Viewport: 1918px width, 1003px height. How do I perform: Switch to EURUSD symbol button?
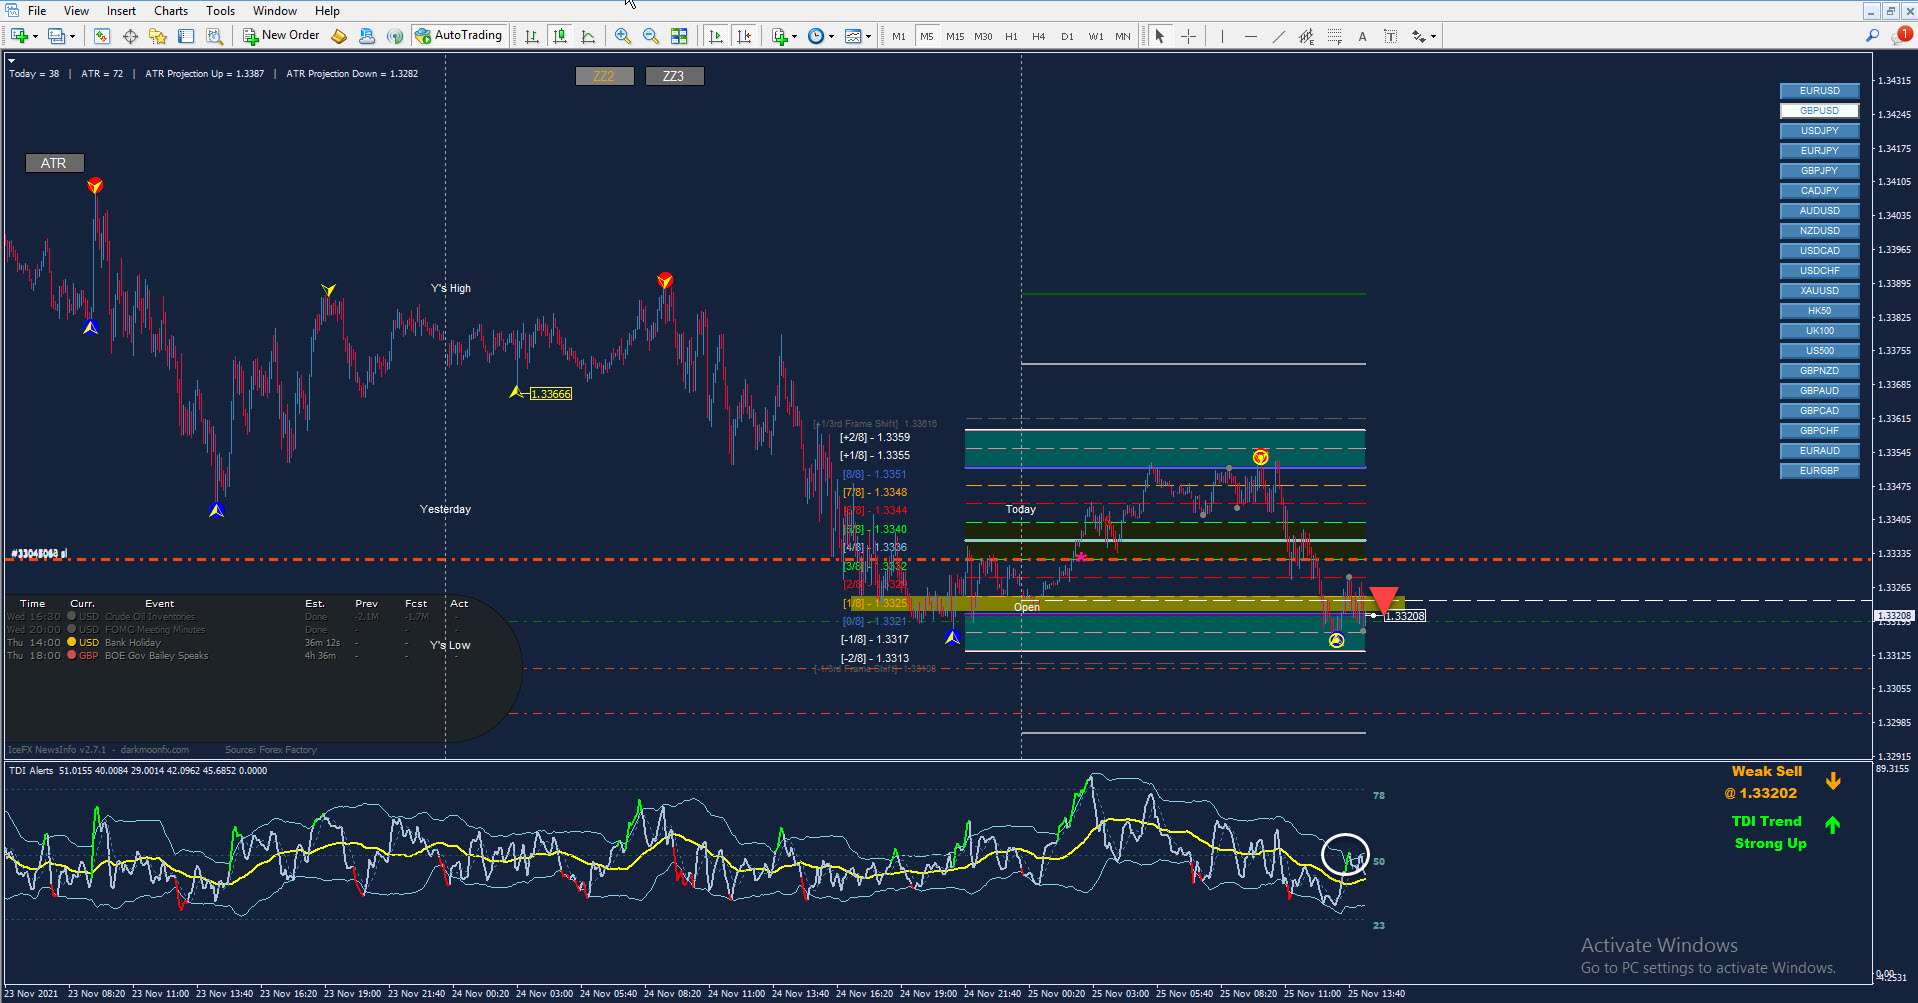click(x=1819, y=91)
